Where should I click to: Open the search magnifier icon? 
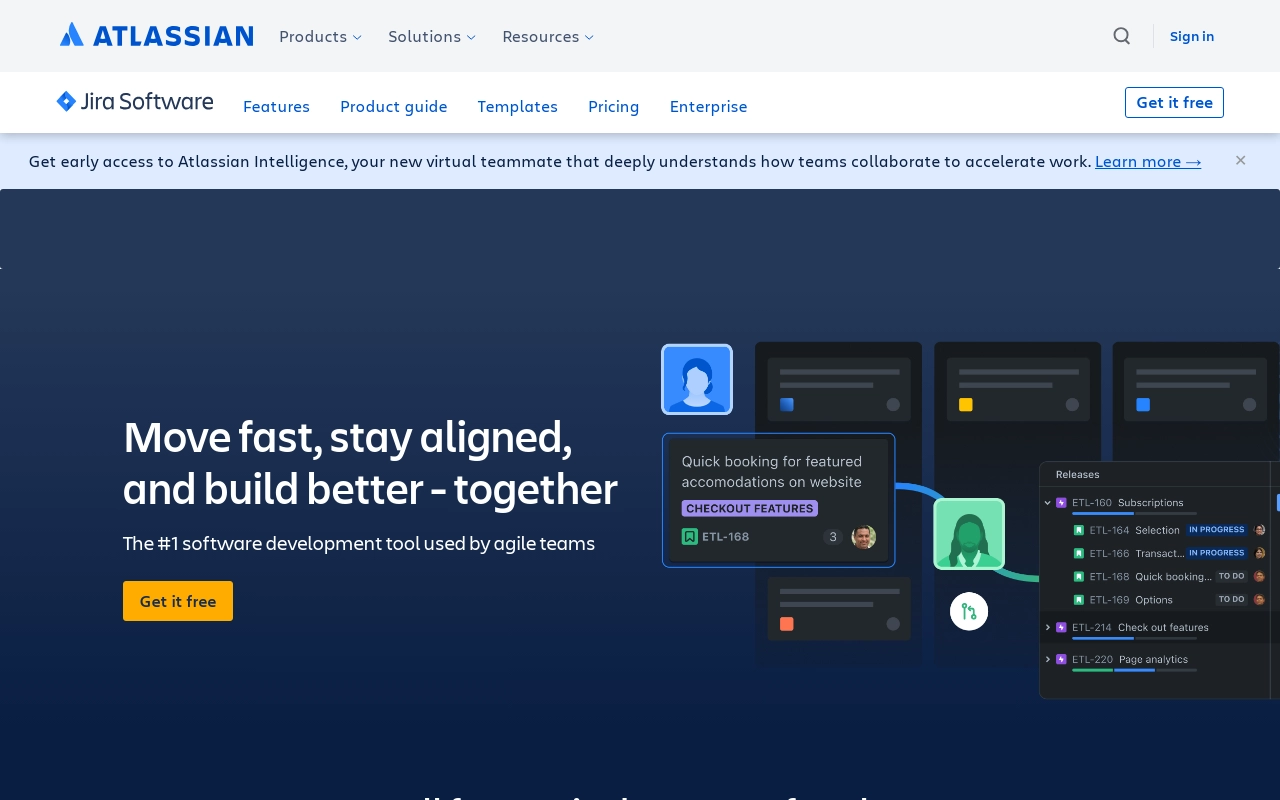(x=1122, y=36)
